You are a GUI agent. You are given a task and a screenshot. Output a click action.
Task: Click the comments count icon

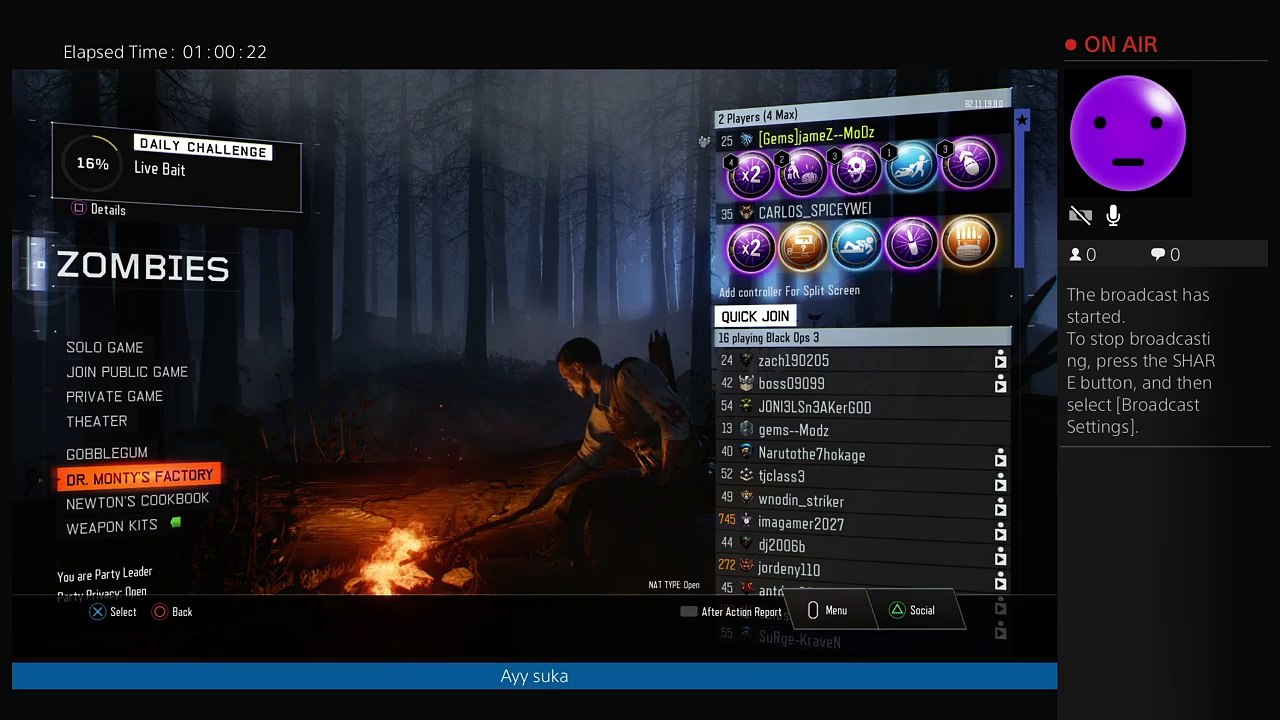point(1158,255)
